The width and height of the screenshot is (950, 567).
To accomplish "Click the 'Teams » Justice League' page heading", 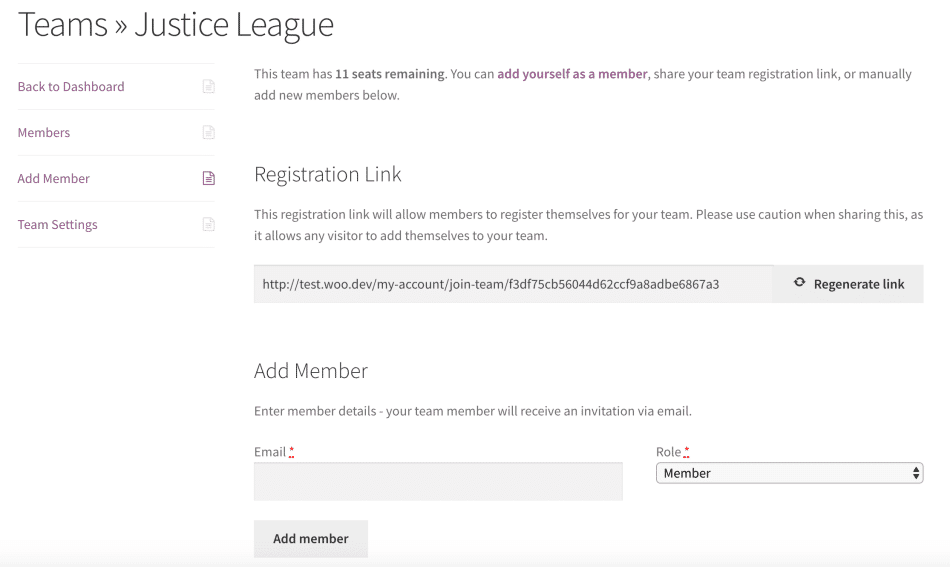I will point(176,25).
